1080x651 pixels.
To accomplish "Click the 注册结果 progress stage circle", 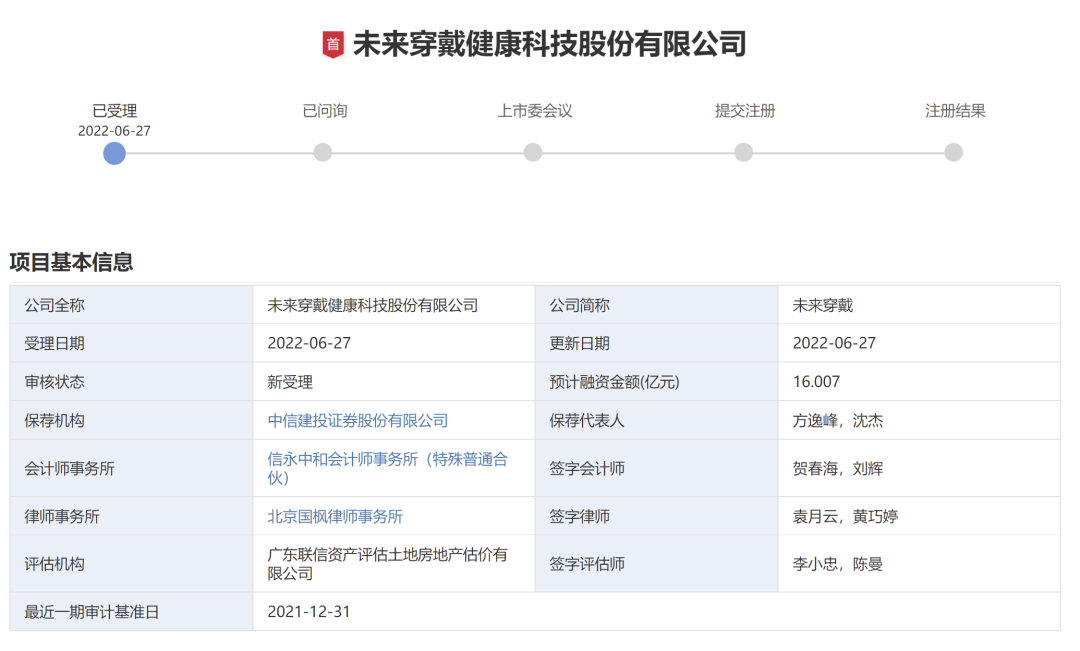I will [953, 152].
